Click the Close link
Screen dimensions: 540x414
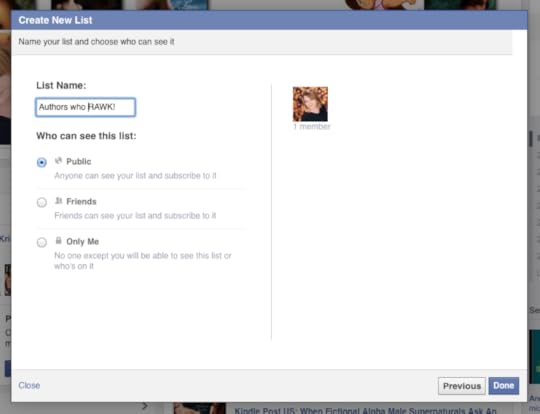coord(29,385)
